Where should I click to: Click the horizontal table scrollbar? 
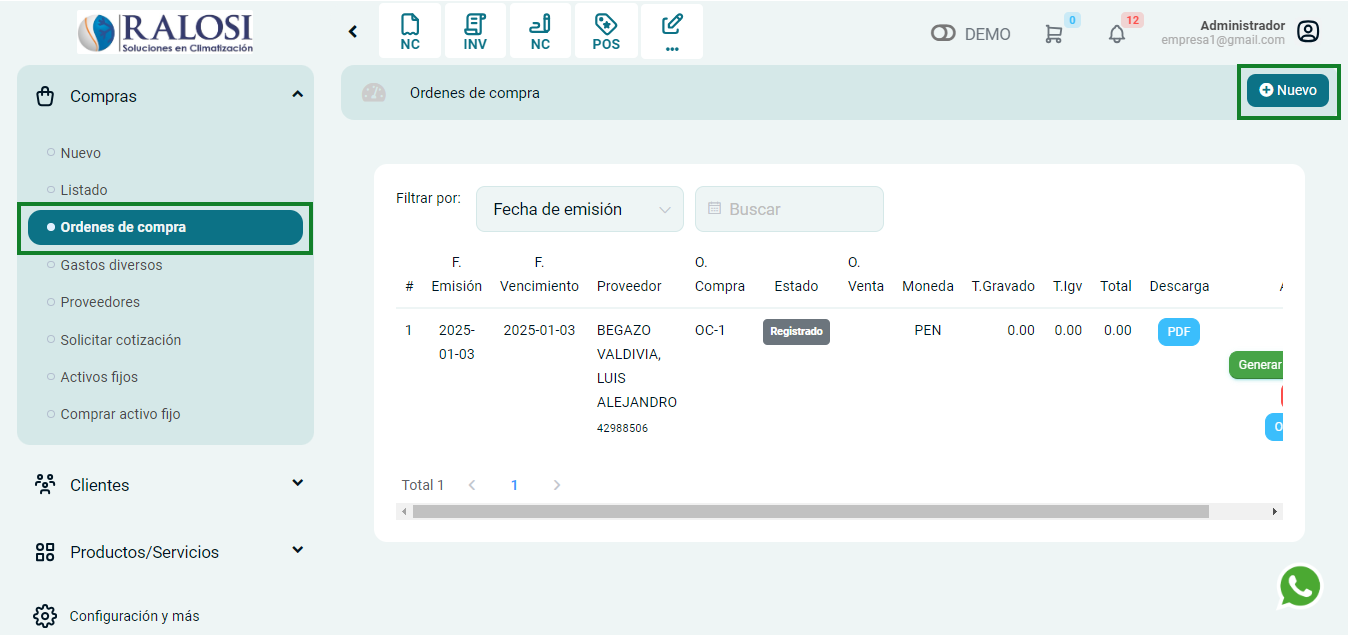(810, 511)
